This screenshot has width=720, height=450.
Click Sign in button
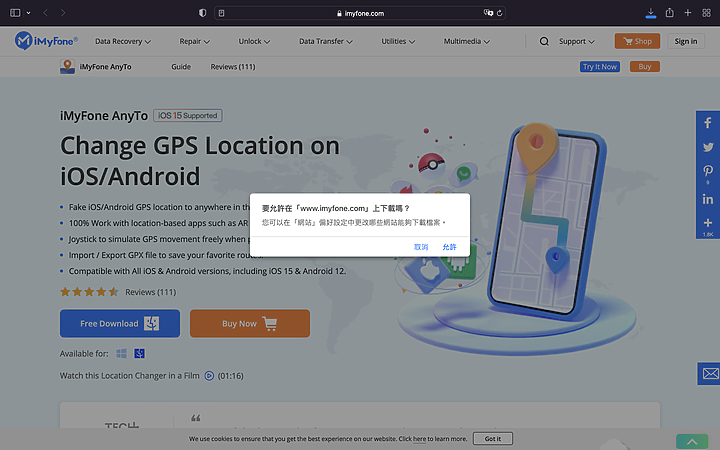[x=686, y=41]
